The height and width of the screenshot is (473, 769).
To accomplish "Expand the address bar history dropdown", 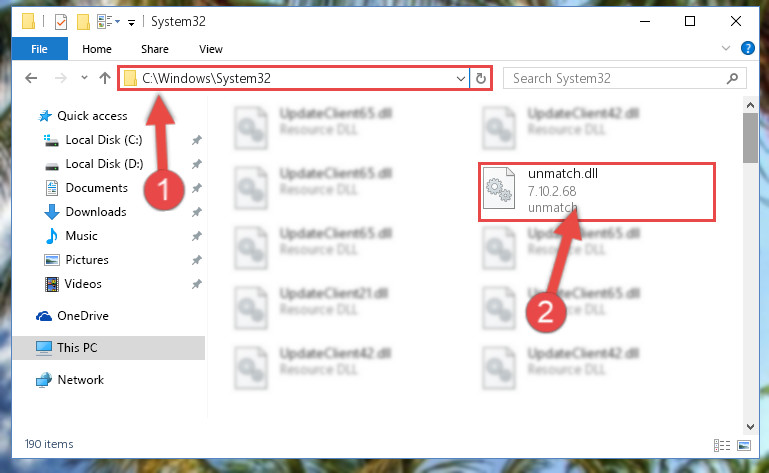I will (x=461, y=79).
